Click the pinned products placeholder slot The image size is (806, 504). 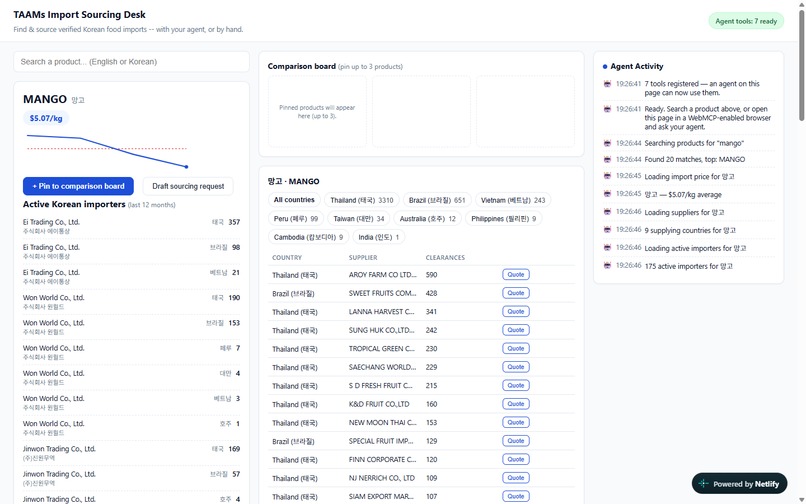(x=317, y=112)
